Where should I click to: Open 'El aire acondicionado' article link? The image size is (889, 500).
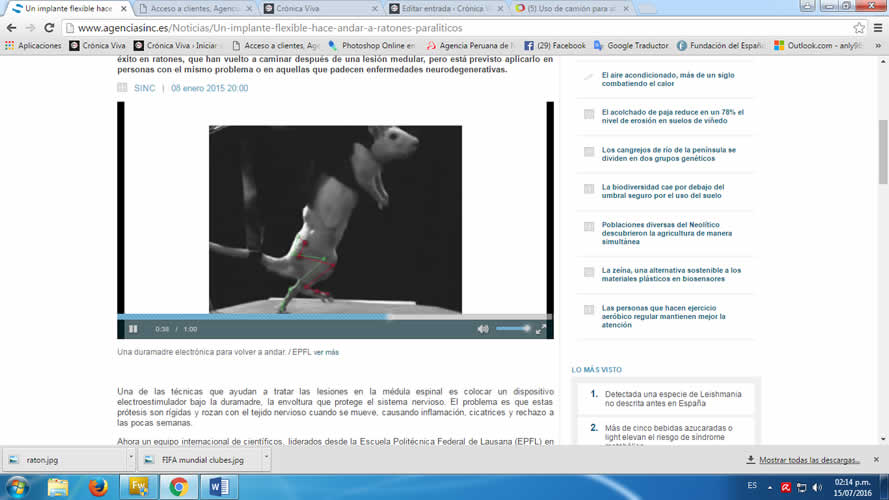[x=668, y=79]
